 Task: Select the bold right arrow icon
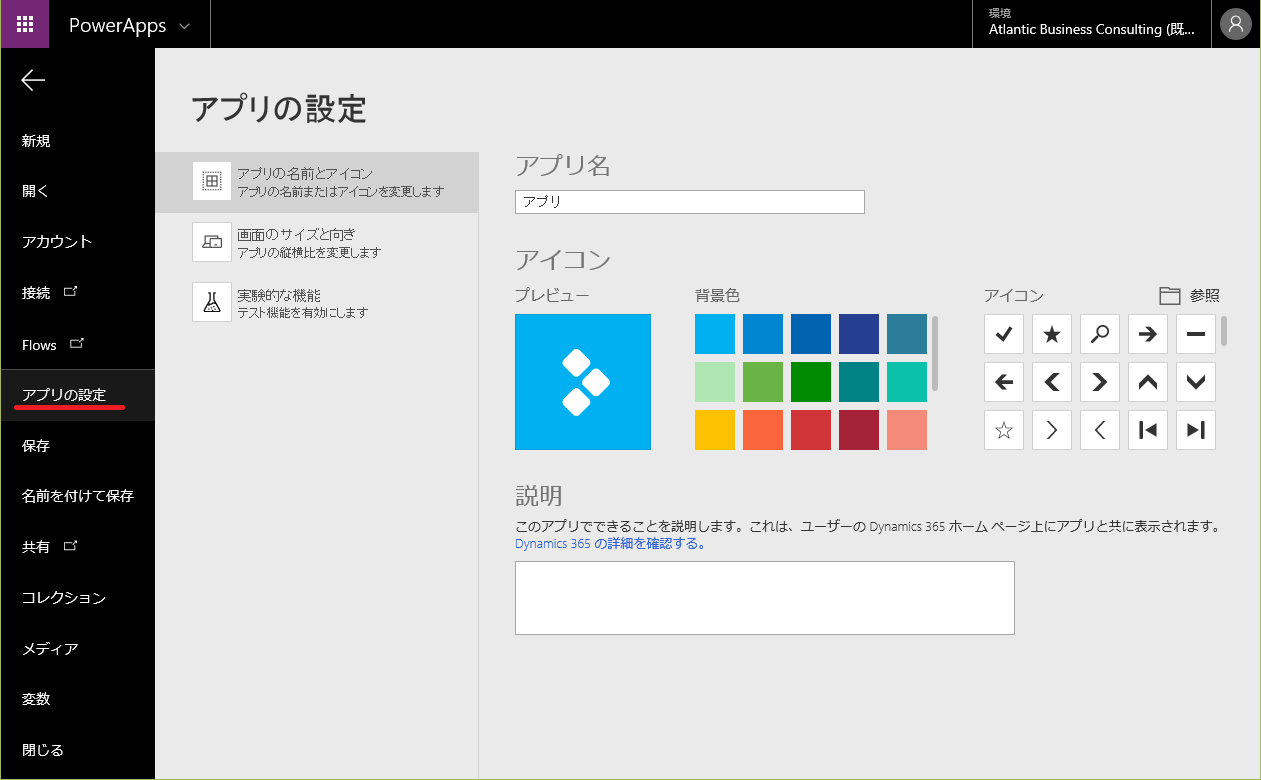pos(1148,334)
